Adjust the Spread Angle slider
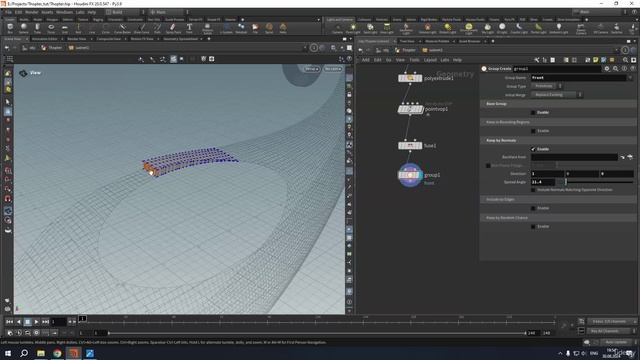 595,182
